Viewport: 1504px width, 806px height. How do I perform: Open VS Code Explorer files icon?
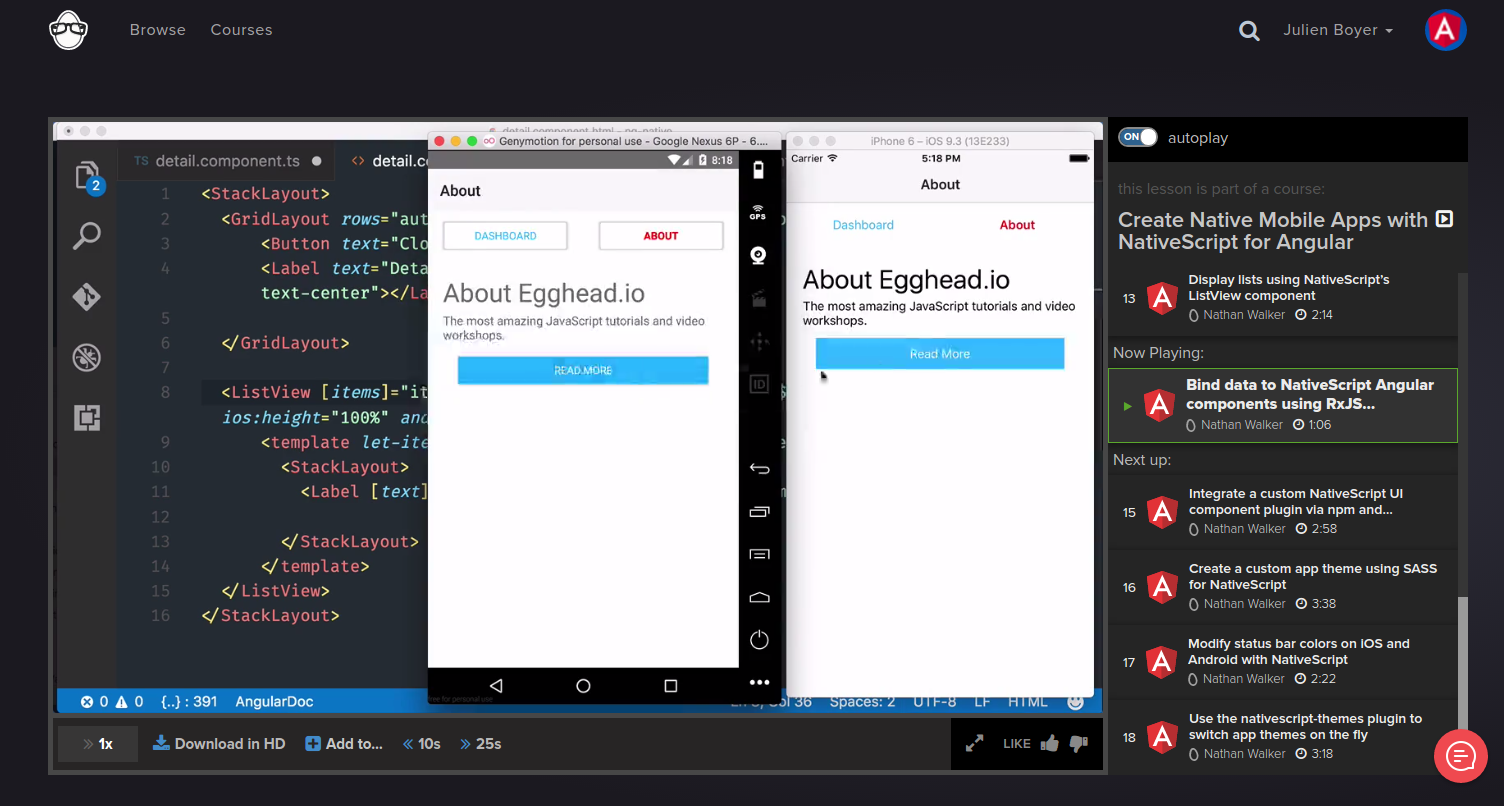[x=88, y=177]
